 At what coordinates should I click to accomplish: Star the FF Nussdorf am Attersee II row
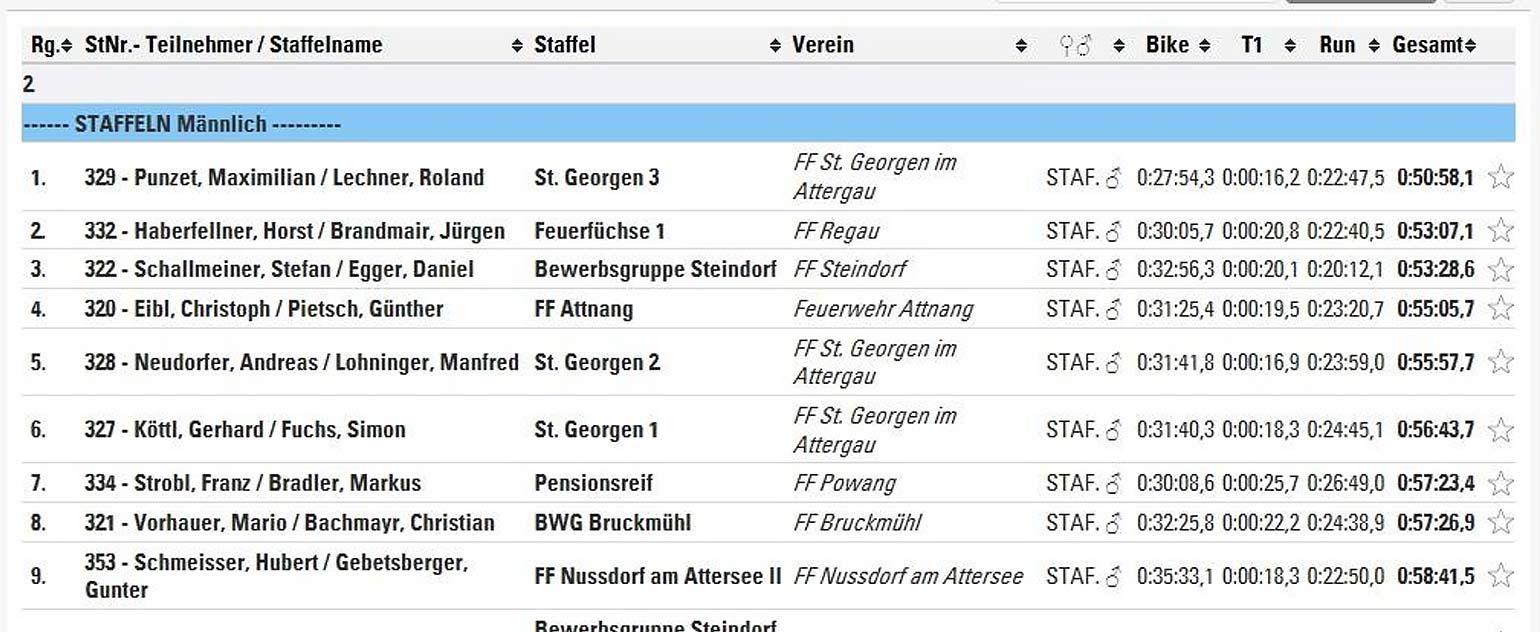(1500, 576)
